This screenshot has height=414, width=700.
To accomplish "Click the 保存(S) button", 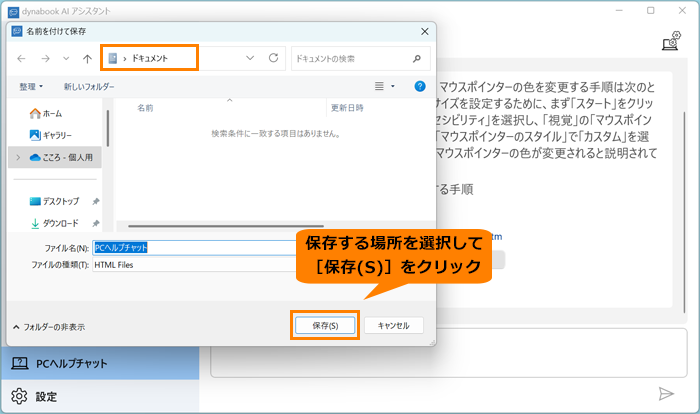I will [325, 326].
